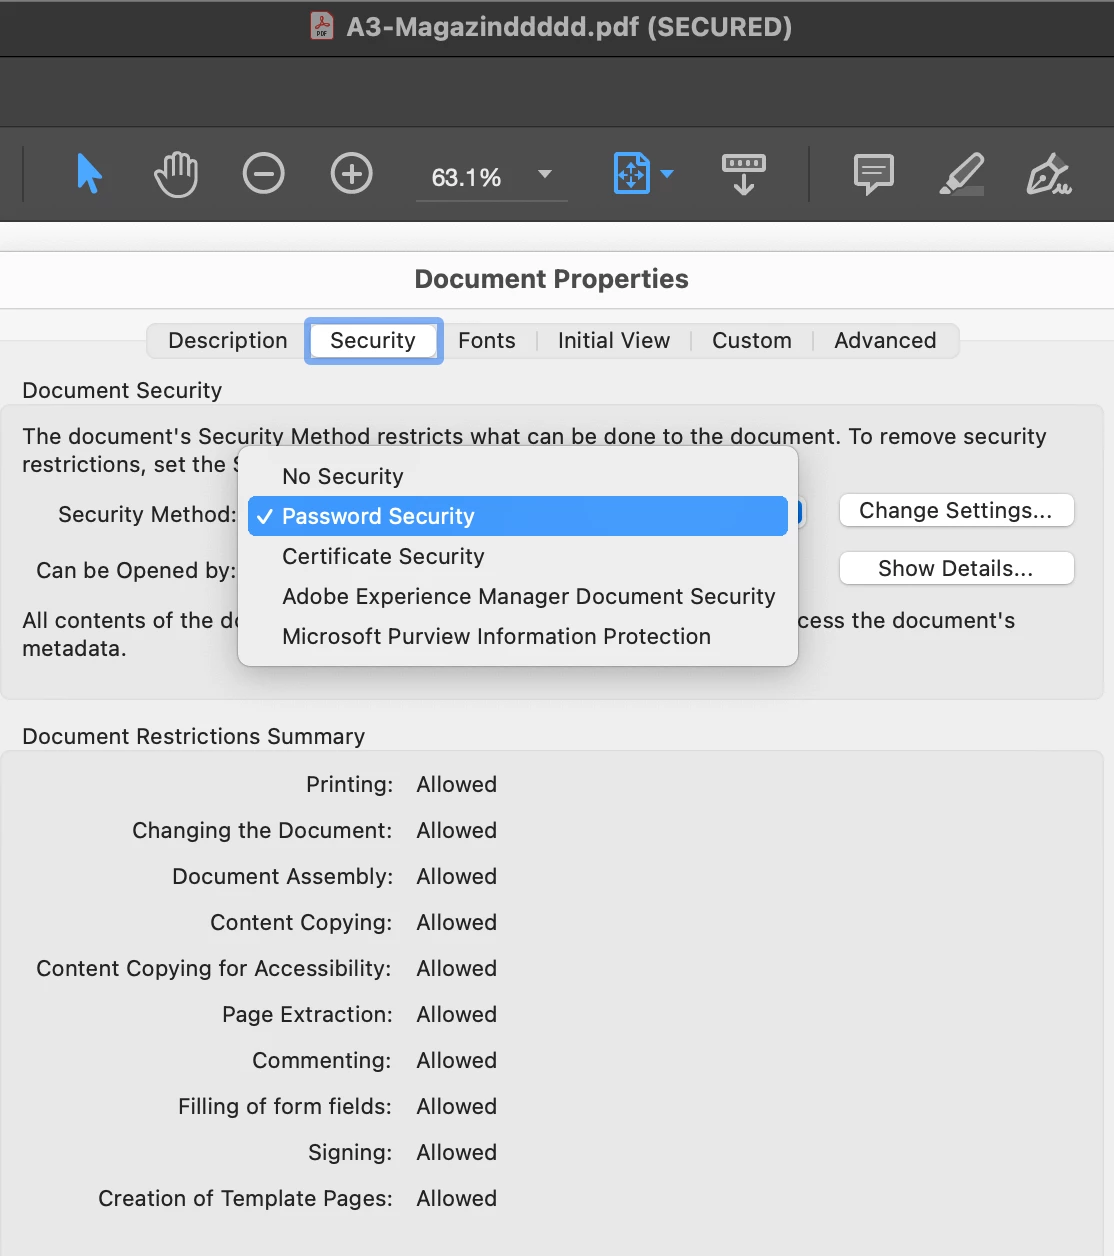Choose No Security from the list
1114x1256 pixels.
pos(518,476)
